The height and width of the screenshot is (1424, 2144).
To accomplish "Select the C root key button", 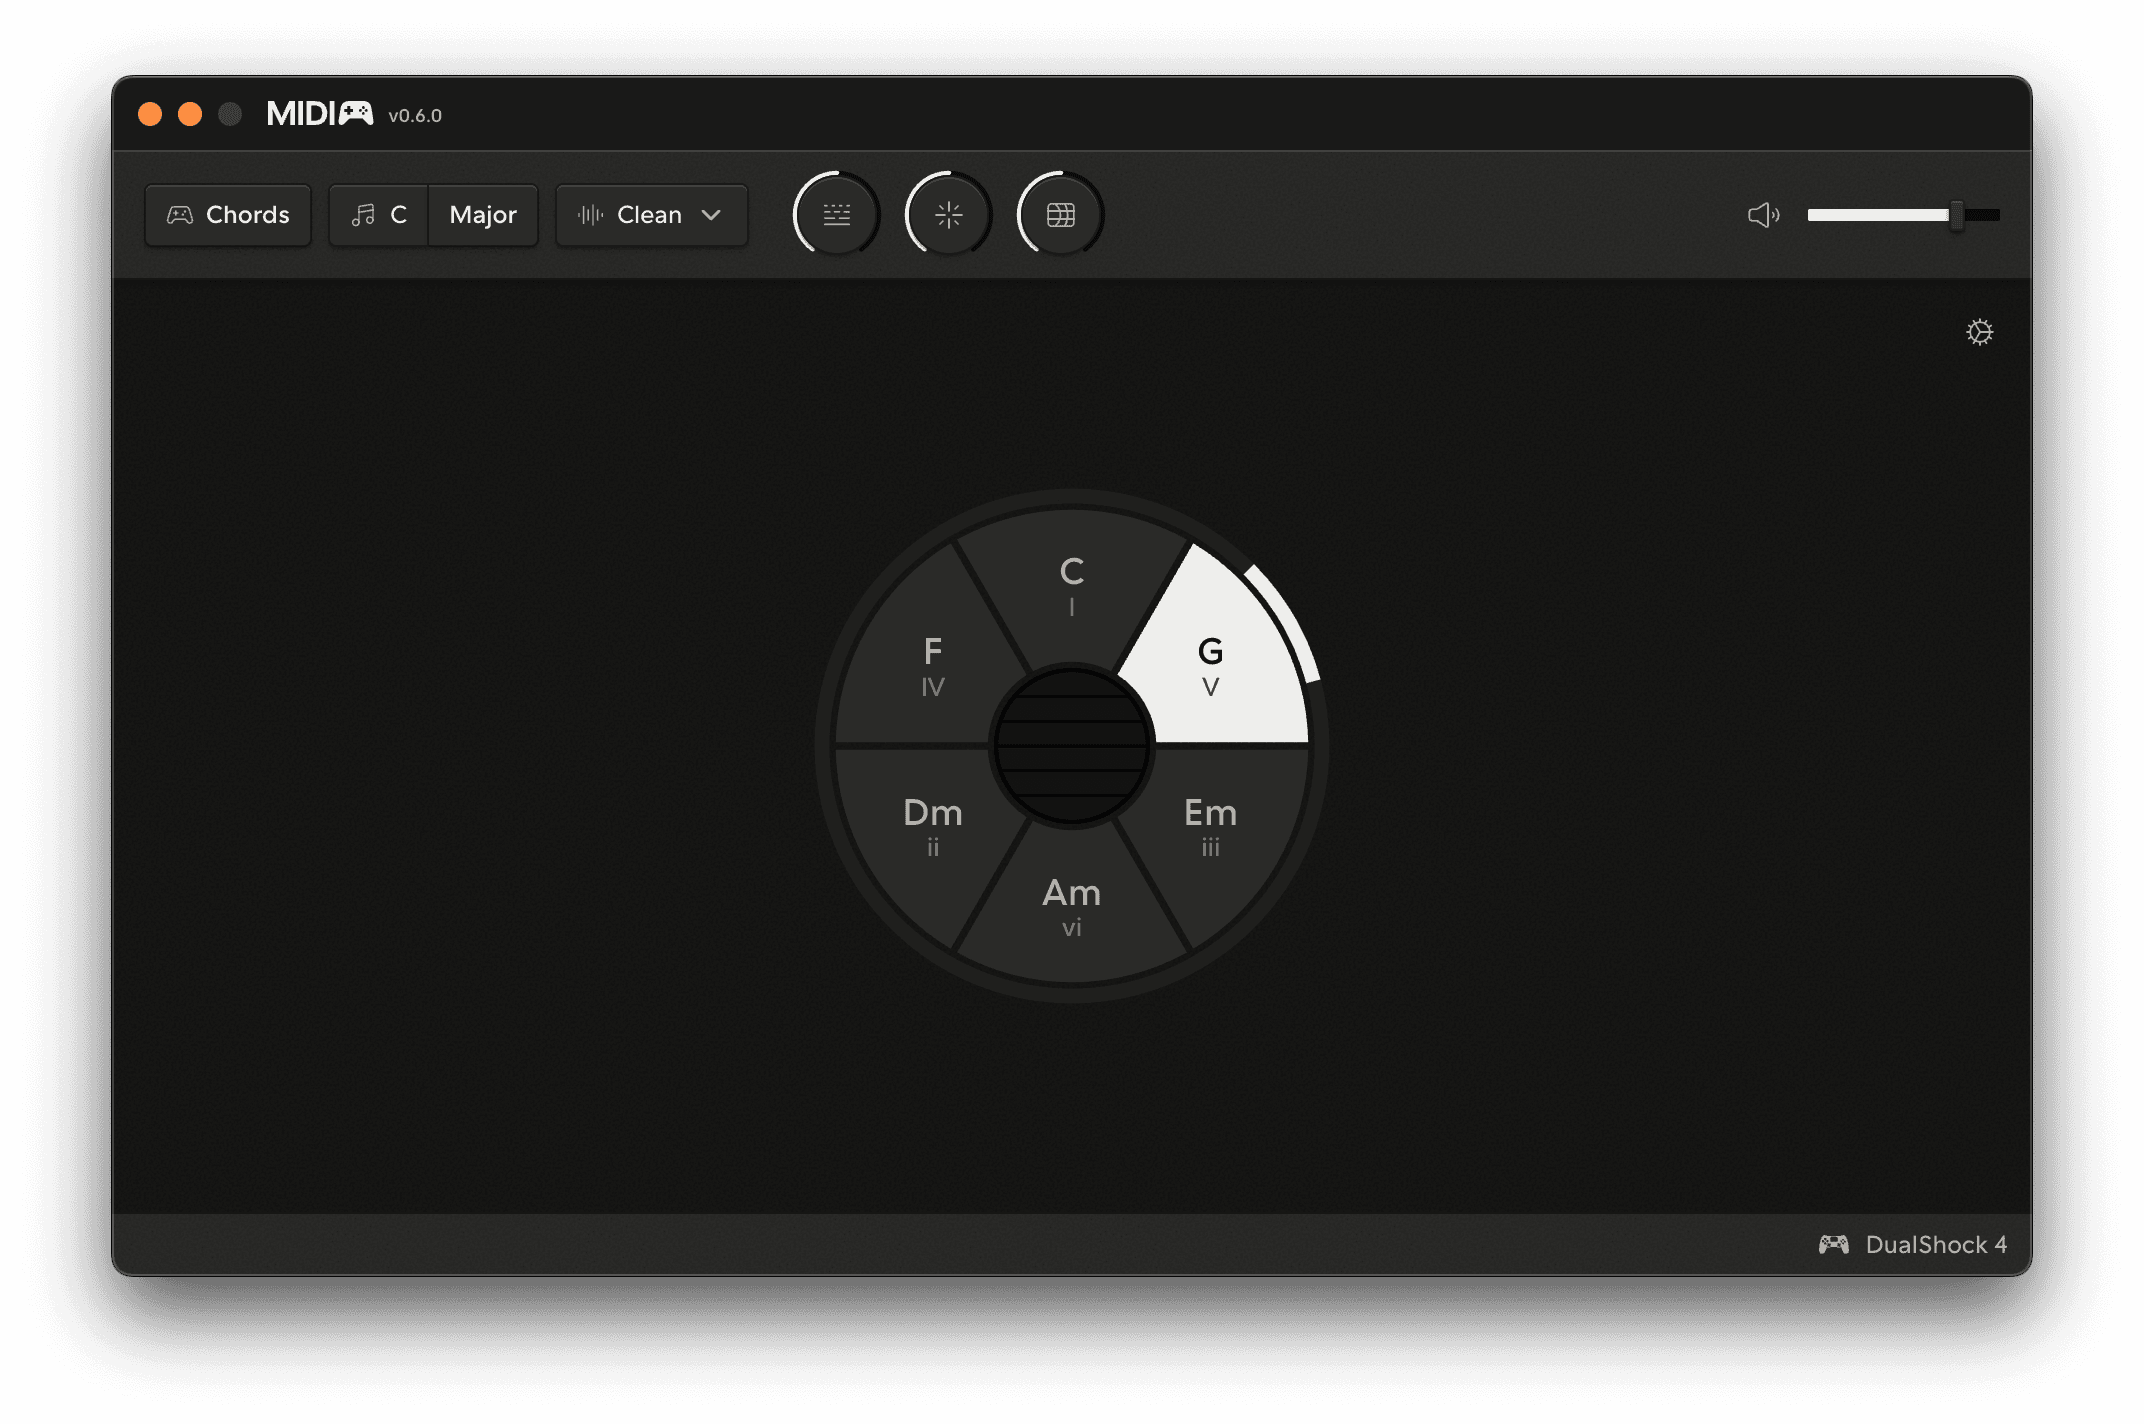I will point(379,215).
